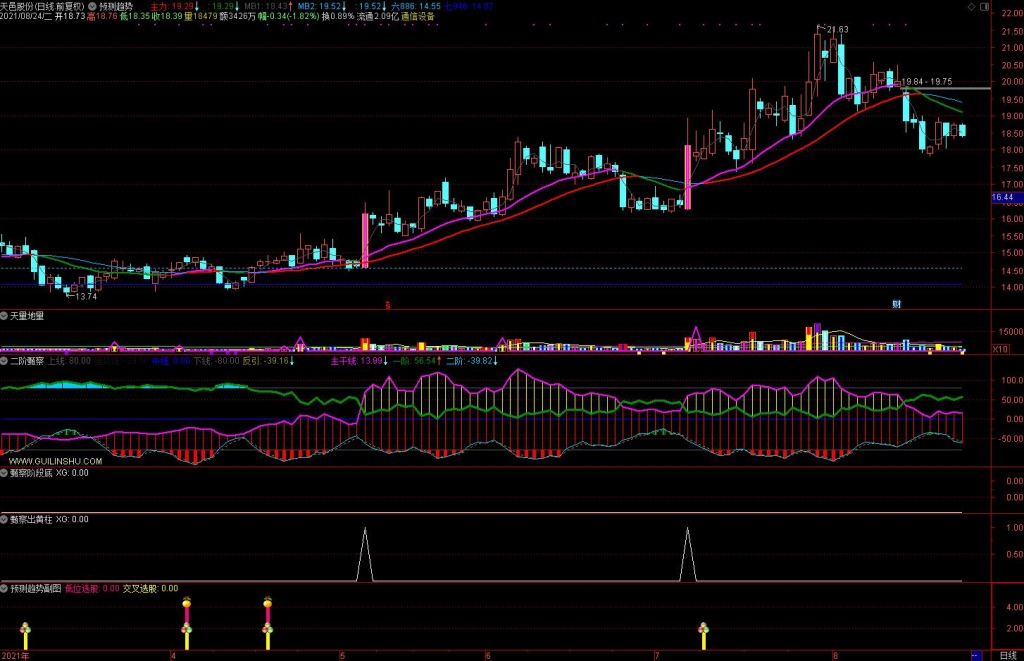This screenshot has height=661, width=1024.
Task: Open the indicator menu beside 预测趋势 title
Action: (x=92, y=7)
